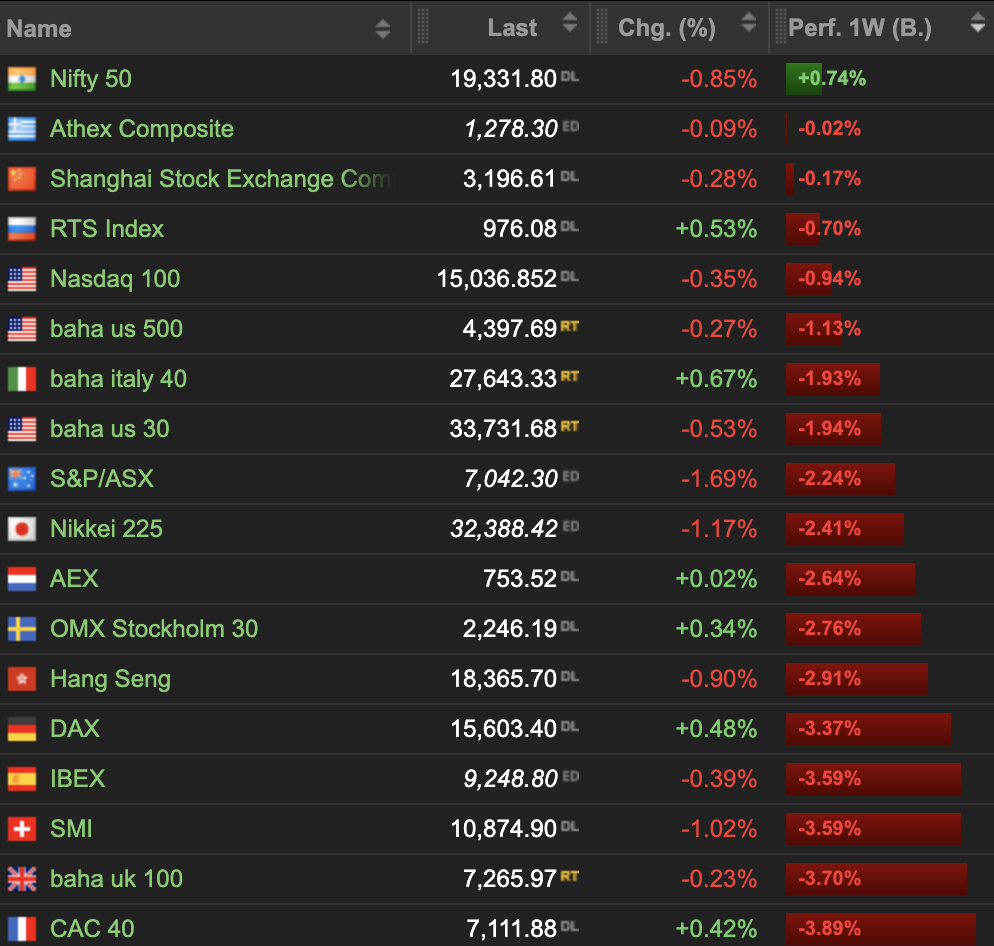Screen dimensions: 994x946
Task: Click the Swiss flag beside SMI
Action: 22,829
